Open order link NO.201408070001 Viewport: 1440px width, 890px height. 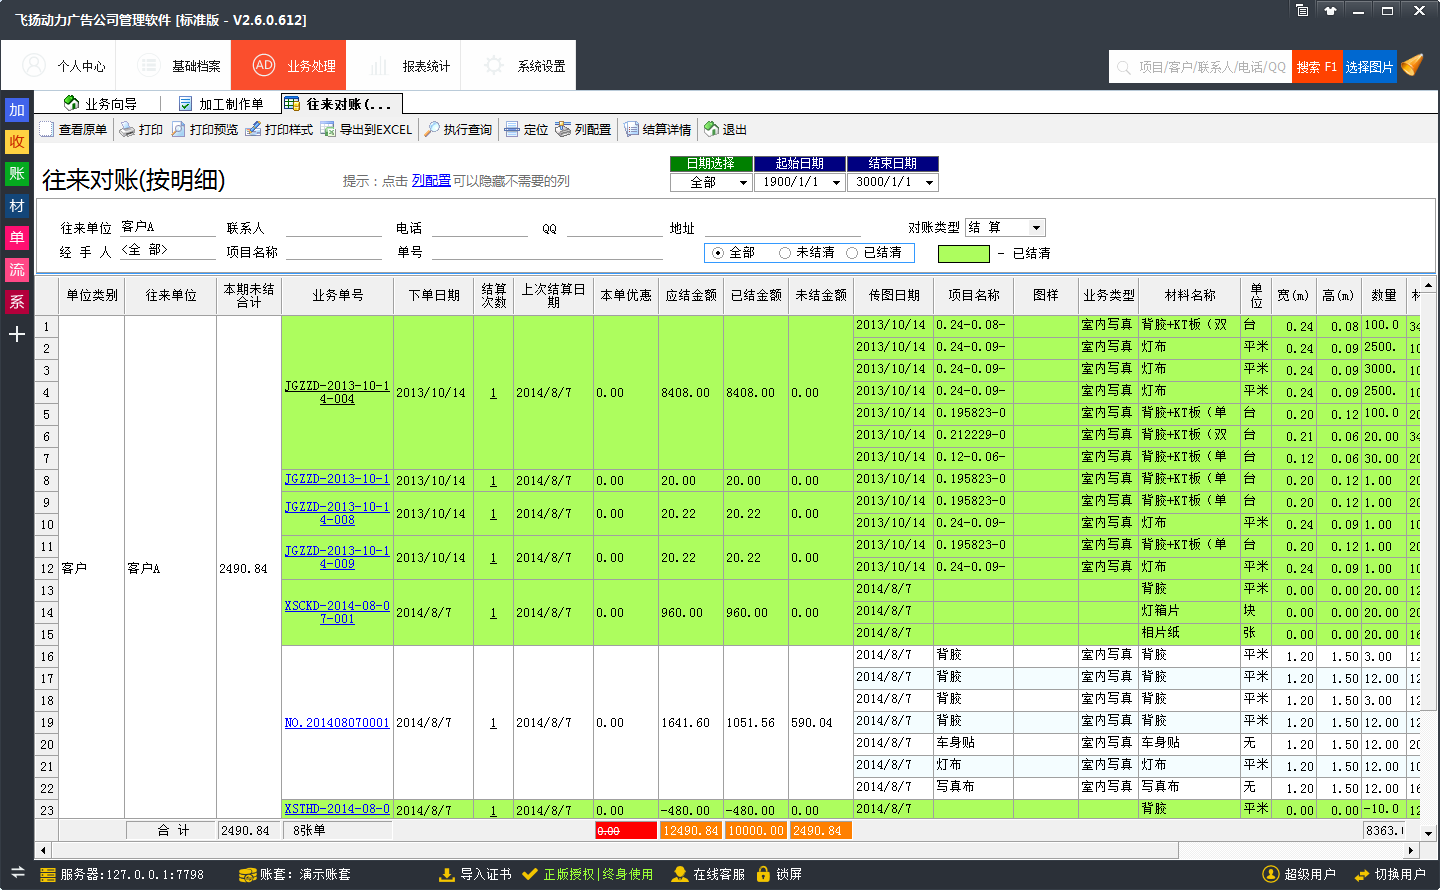337,723
